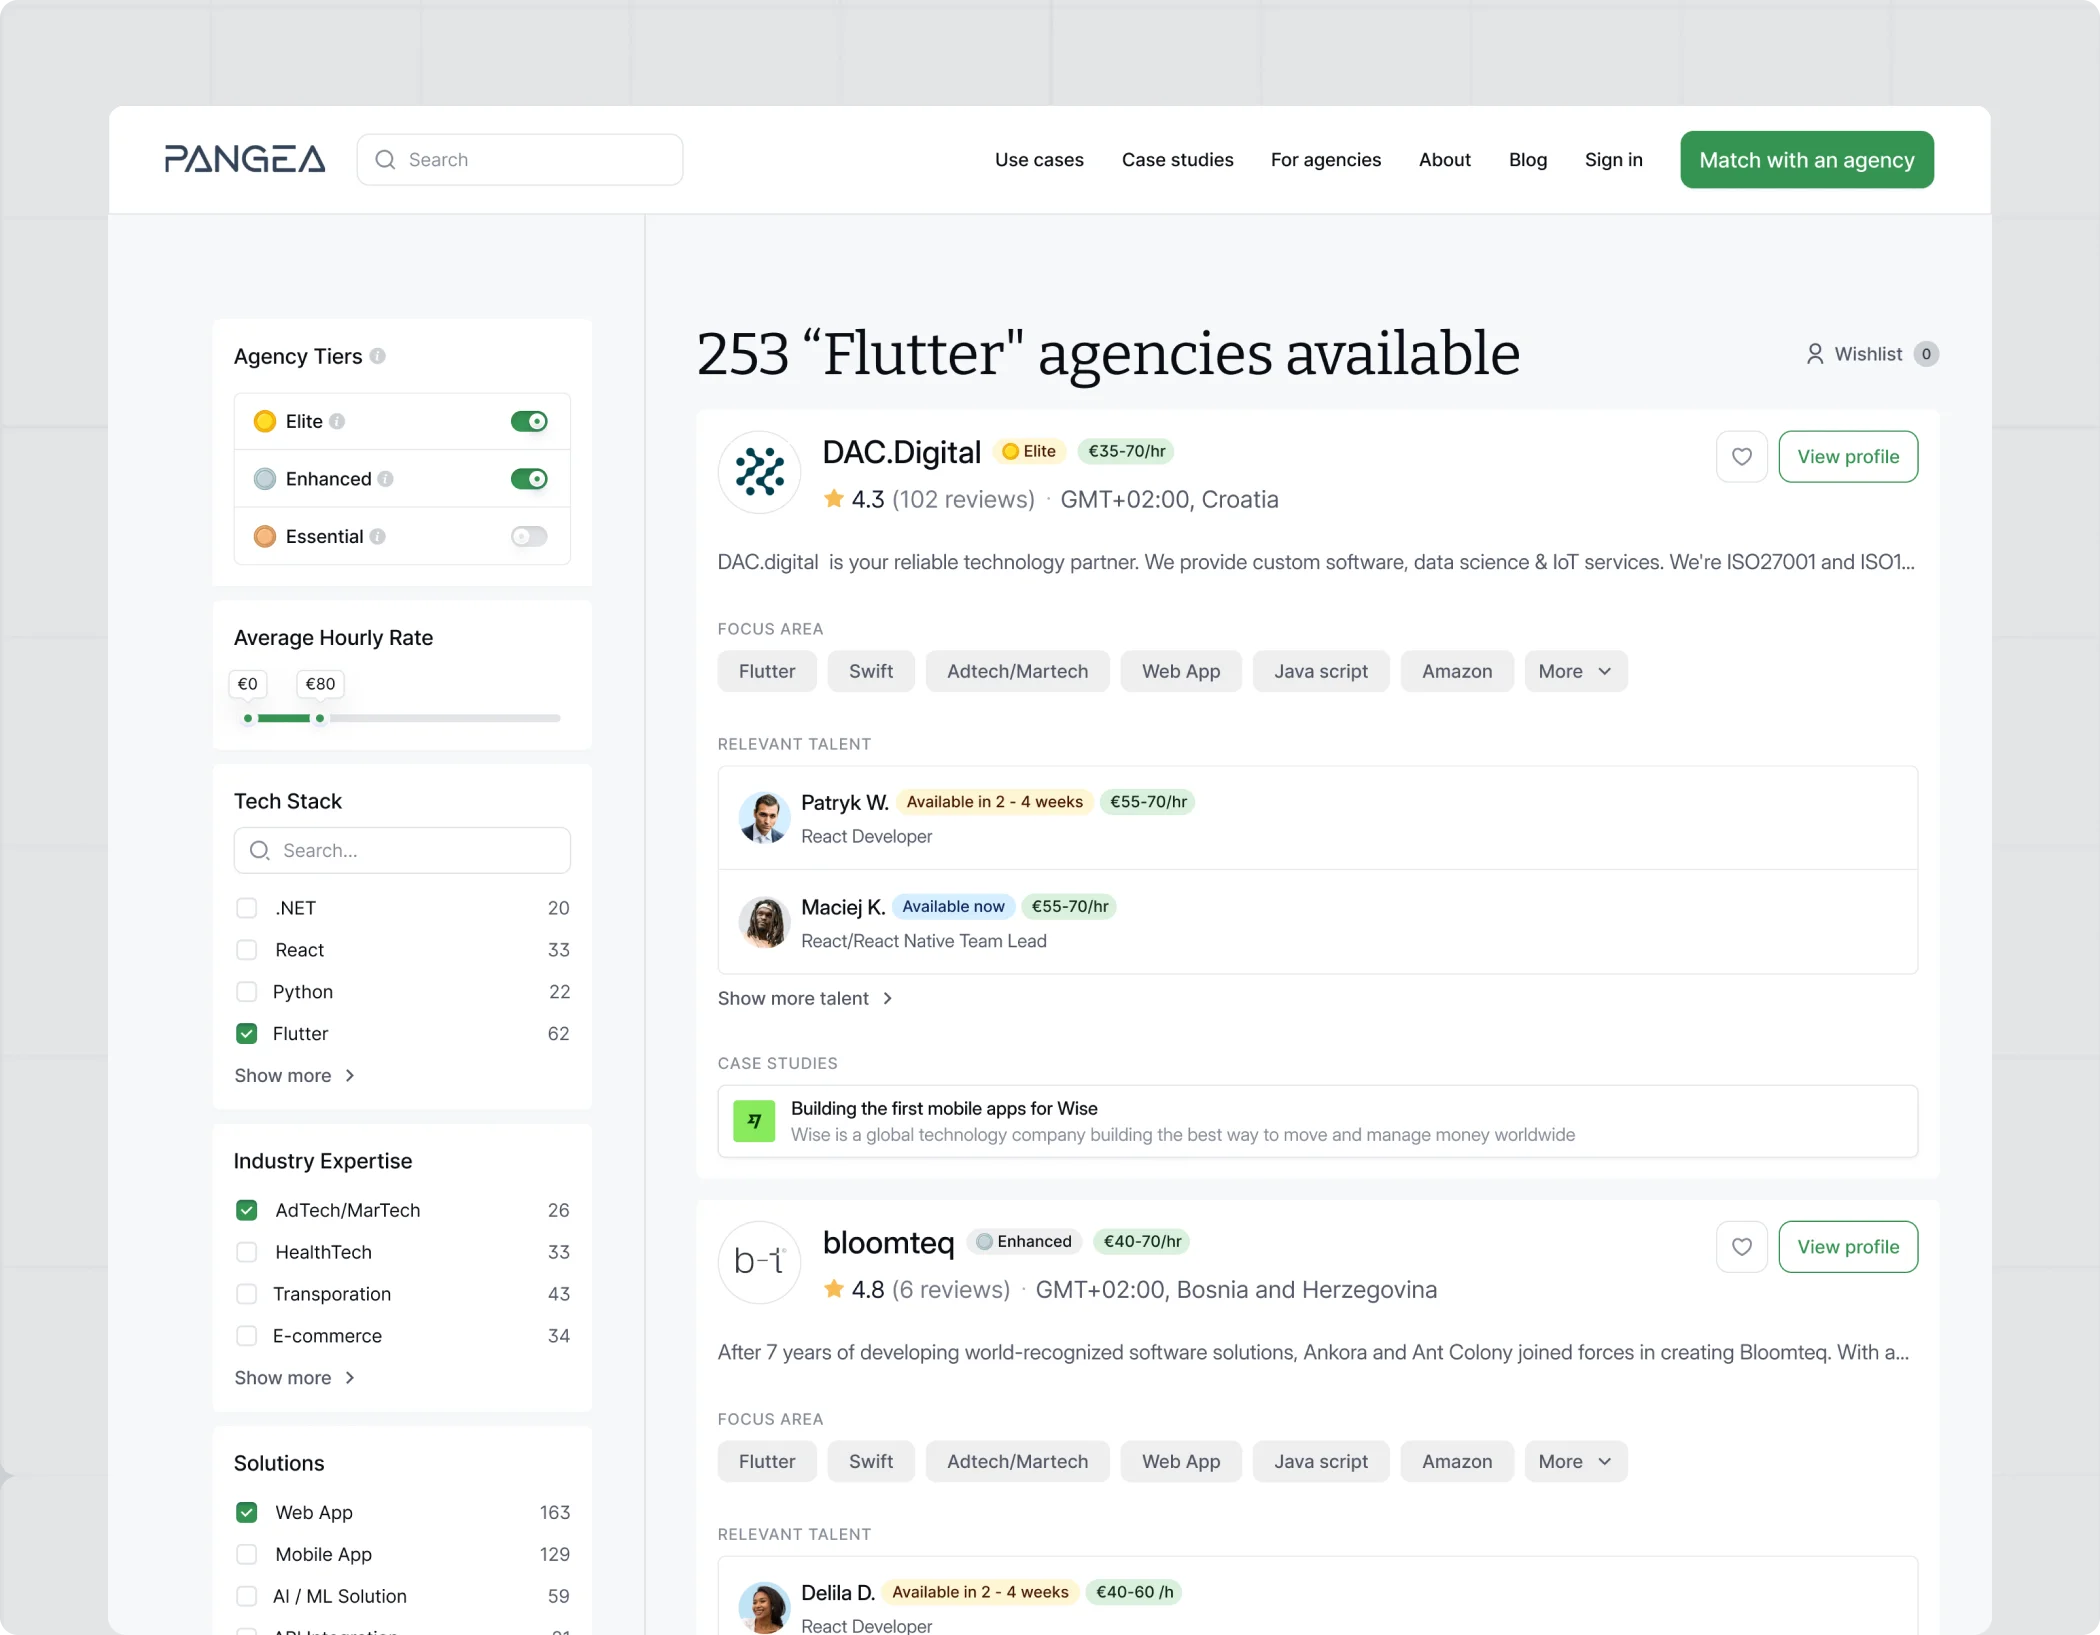The width and height of the screenshot is (2100, 1635).
Task: Open the Wishlist user icon
Action: [1814, 354]
